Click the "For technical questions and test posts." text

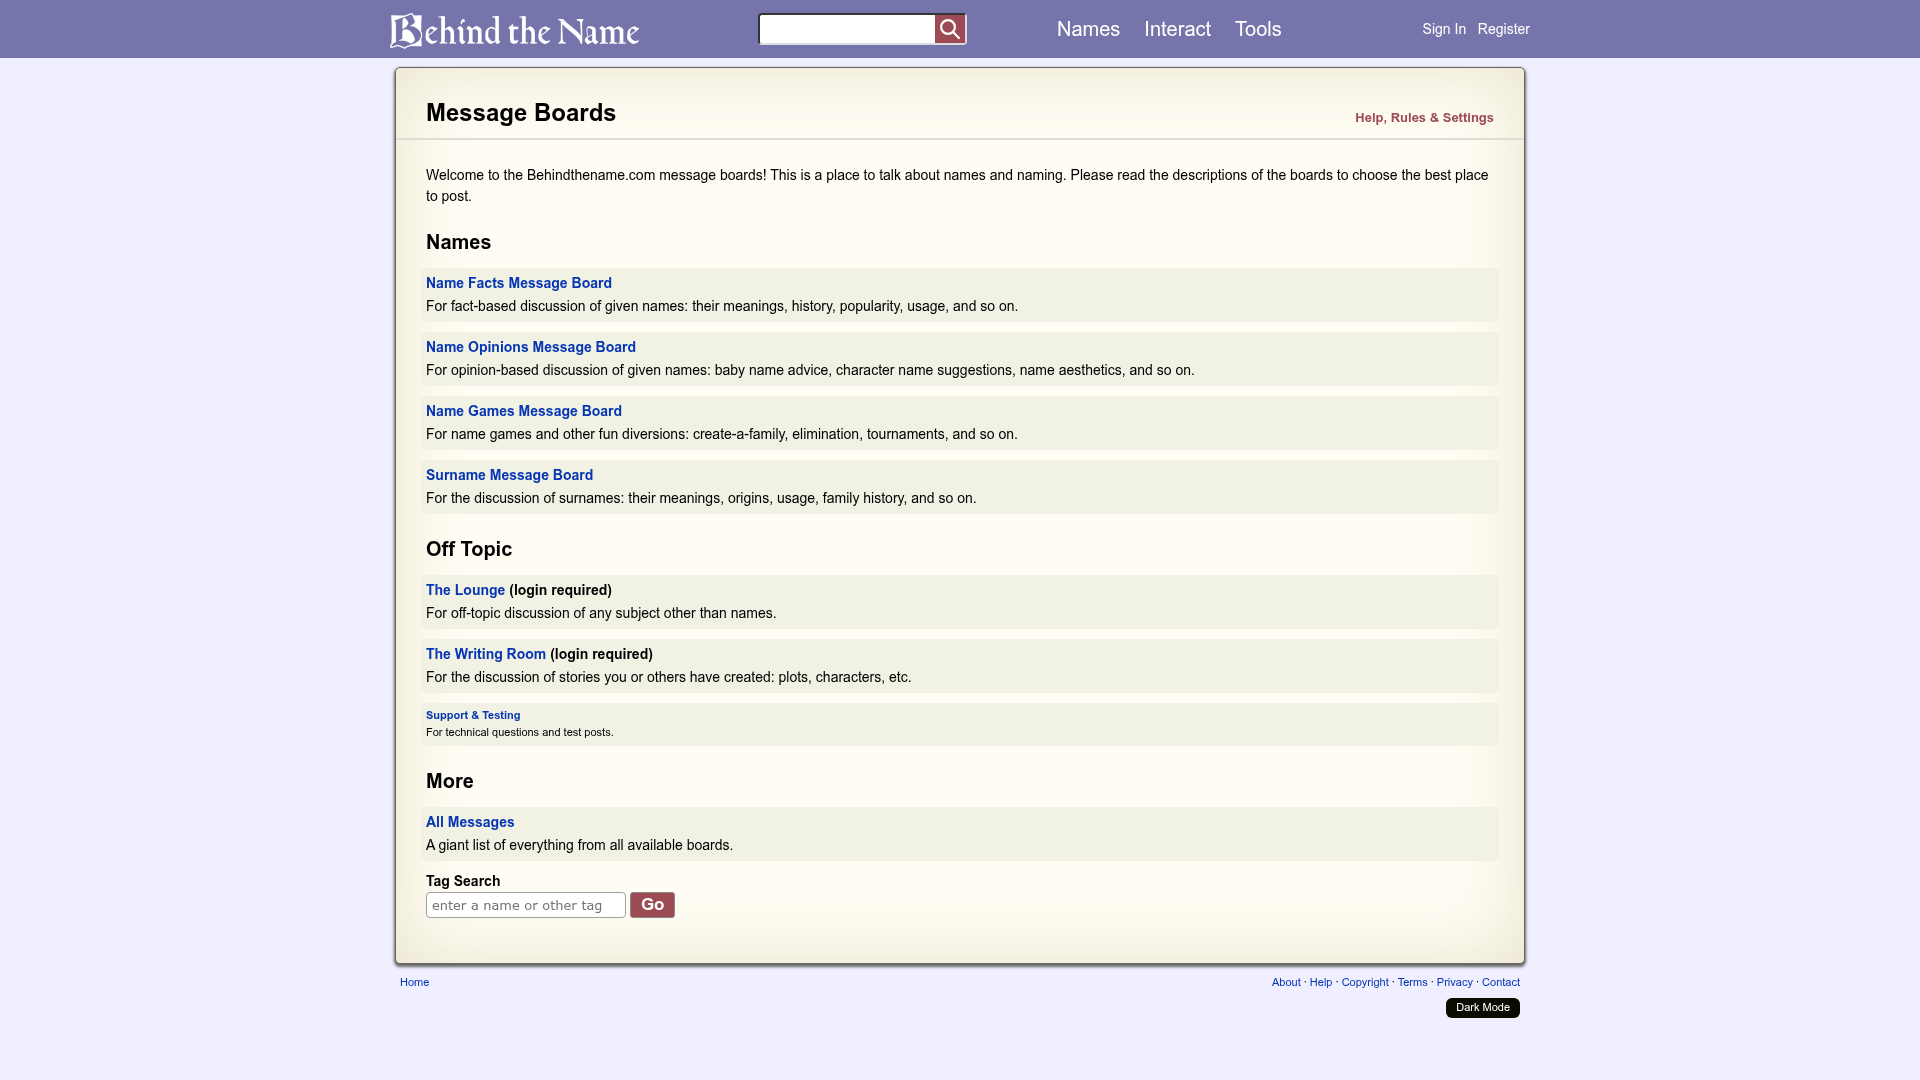(x=520, y=732)
